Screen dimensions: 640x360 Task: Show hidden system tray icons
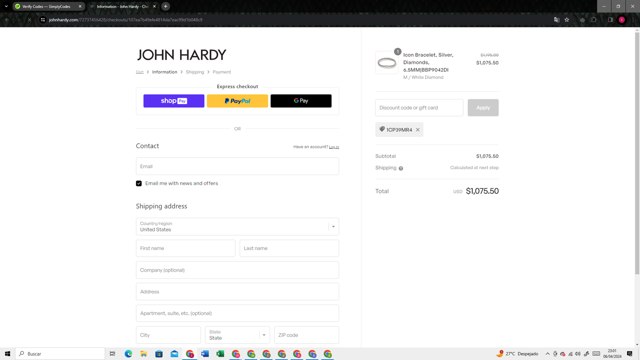click(547, 354)
